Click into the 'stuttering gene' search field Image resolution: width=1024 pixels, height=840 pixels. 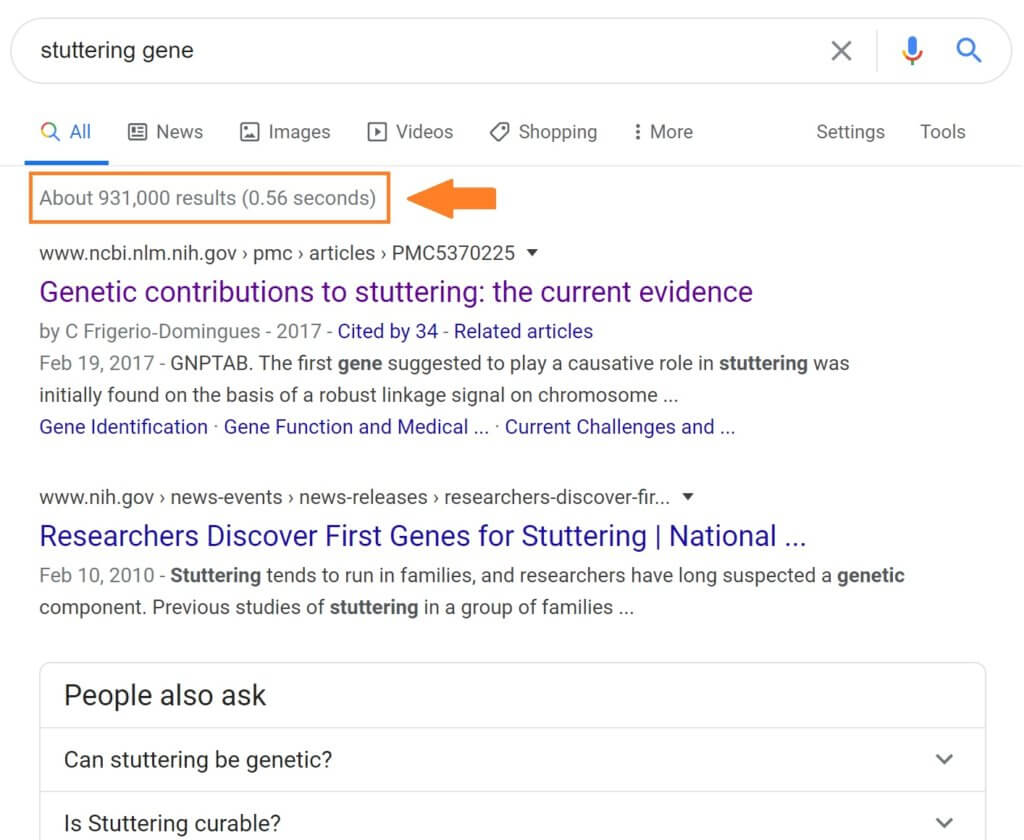click(418, 50)
